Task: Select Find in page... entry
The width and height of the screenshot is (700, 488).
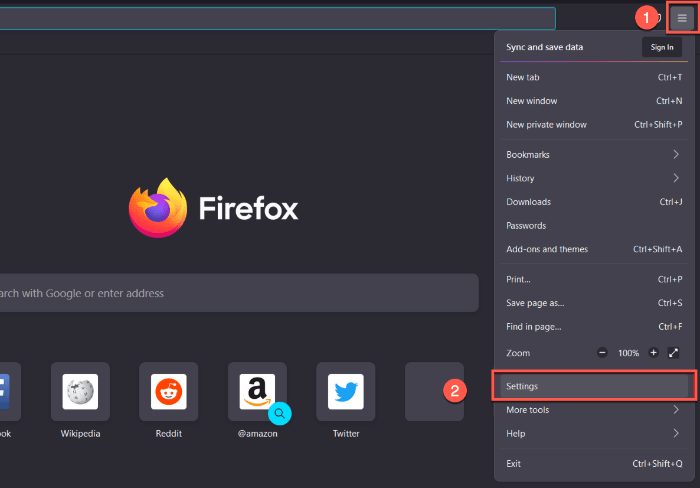Action: [x=594, y=327]
